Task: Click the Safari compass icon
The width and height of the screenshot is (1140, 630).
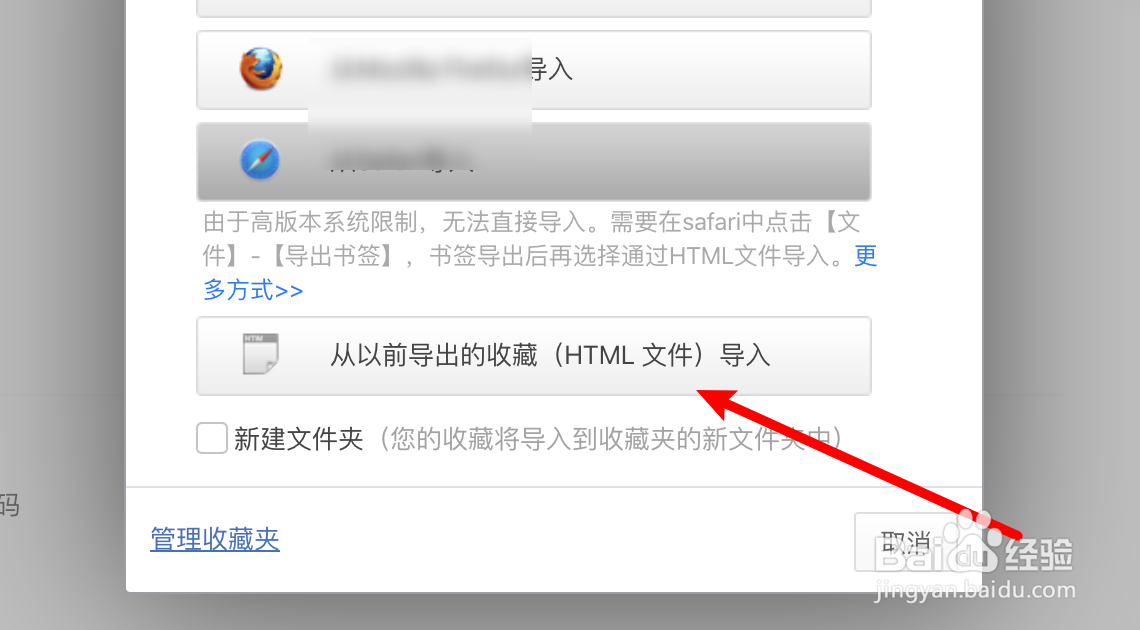Action: pyautogui.click(x=260, y=160)
